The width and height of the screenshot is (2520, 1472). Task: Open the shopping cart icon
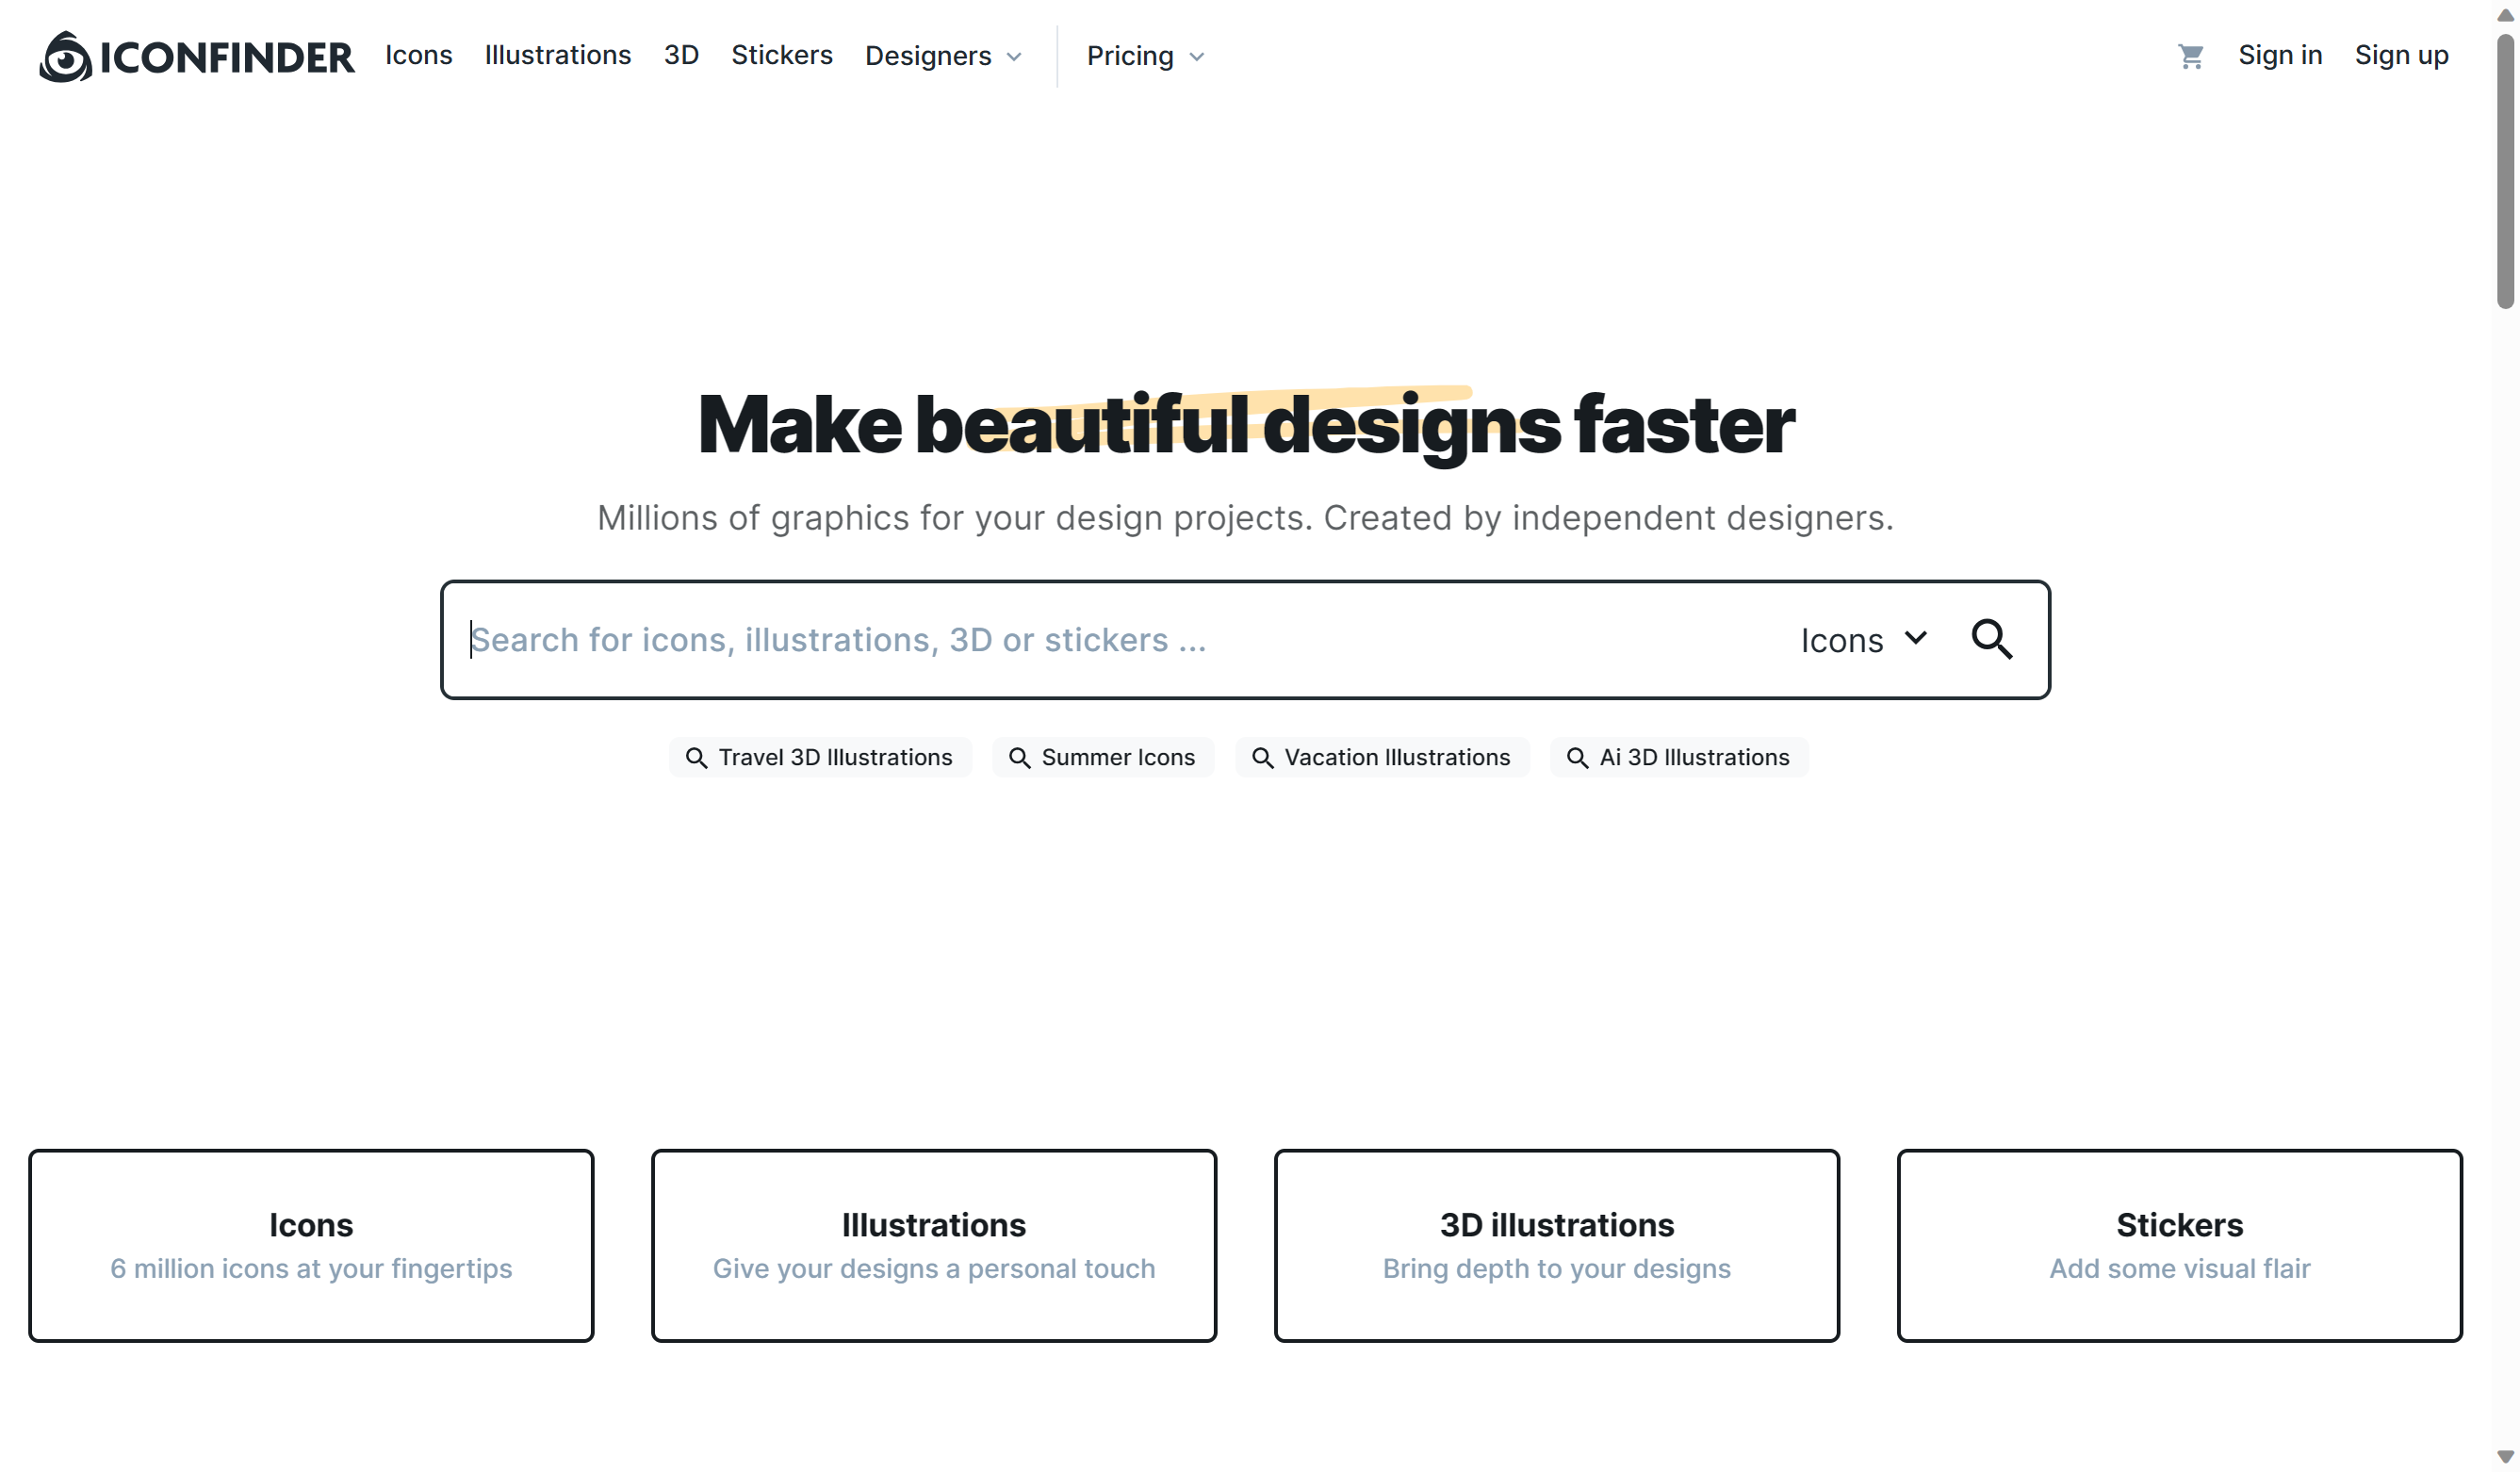(2191, 56)
